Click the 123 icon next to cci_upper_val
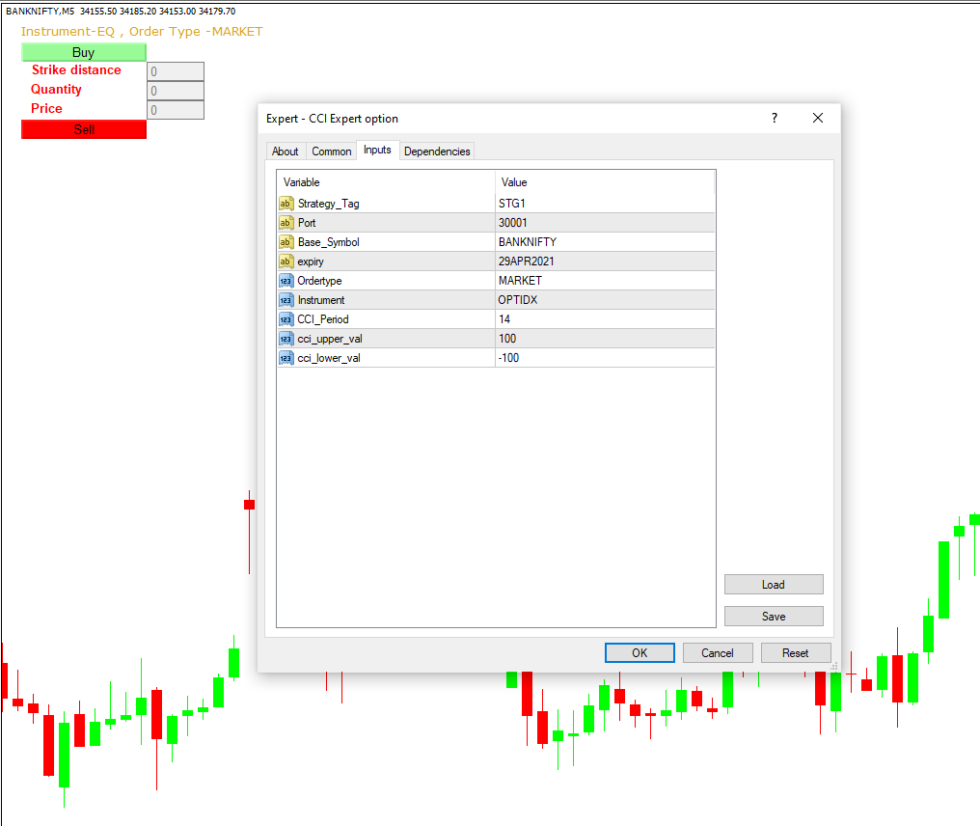The height and width of the screenshot is (826, 980). point(286,338)
